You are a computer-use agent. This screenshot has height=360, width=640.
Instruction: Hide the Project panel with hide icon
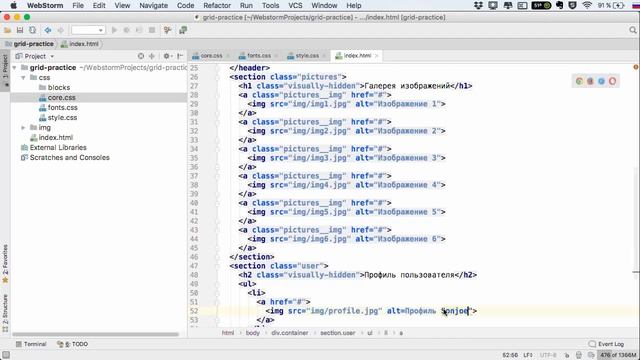180,56
